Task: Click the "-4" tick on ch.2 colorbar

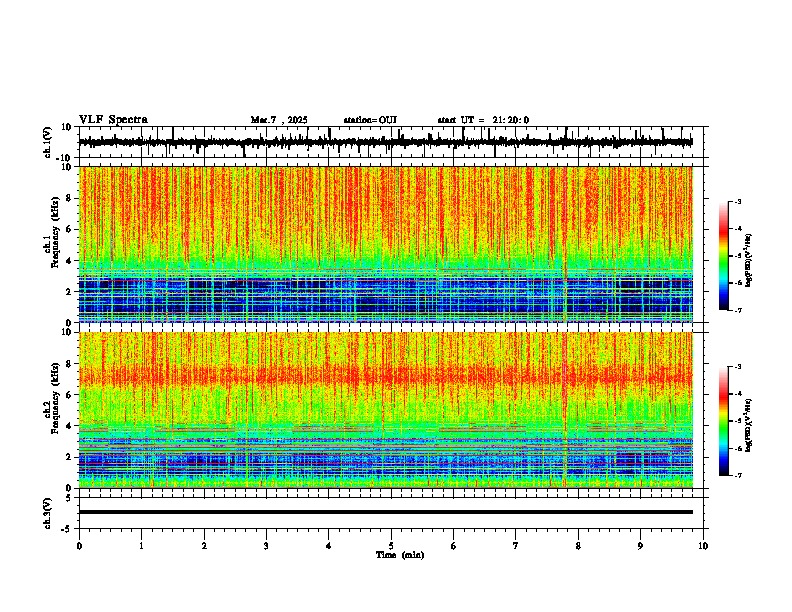Action: 737,394
